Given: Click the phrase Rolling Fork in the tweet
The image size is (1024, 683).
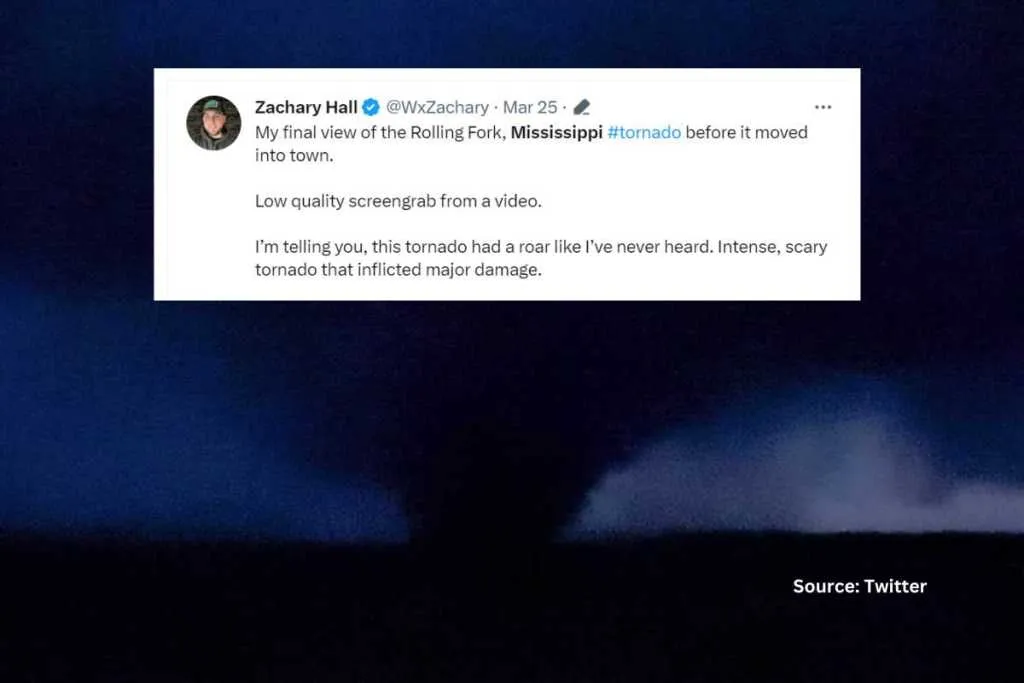Looking at the screenshot, I should 454,132.
